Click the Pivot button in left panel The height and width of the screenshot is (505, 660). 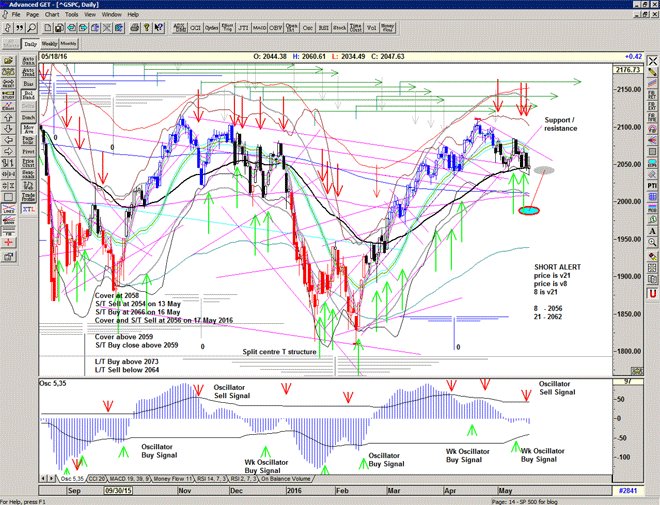click(28, 152)
